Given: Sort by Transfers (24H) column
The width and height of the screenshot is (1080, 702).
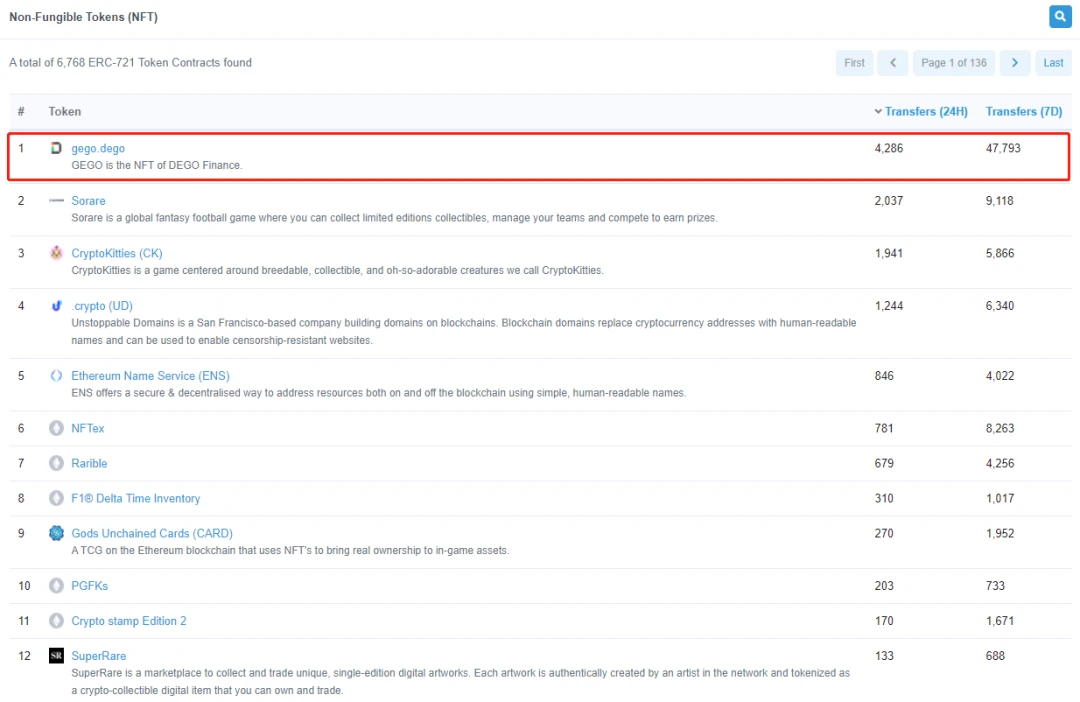Looking at the screenshot, I should (926, 112).
